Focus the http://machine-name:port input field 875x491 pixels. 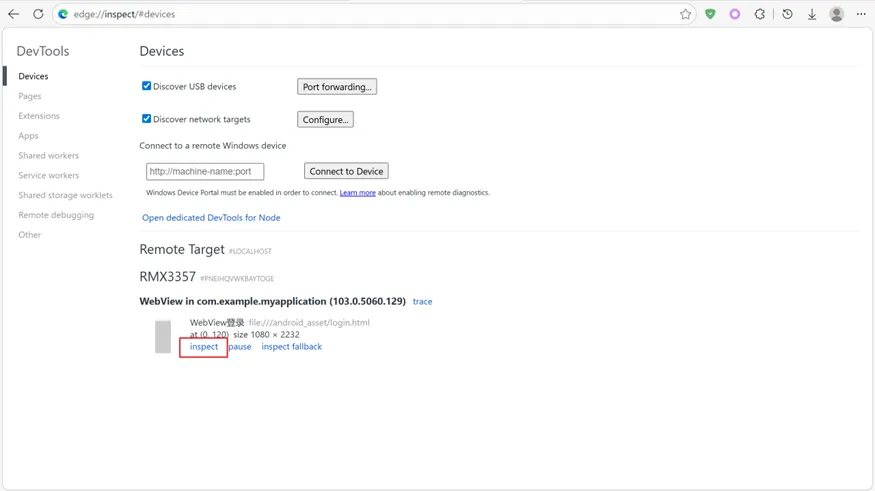coord(205,171)
